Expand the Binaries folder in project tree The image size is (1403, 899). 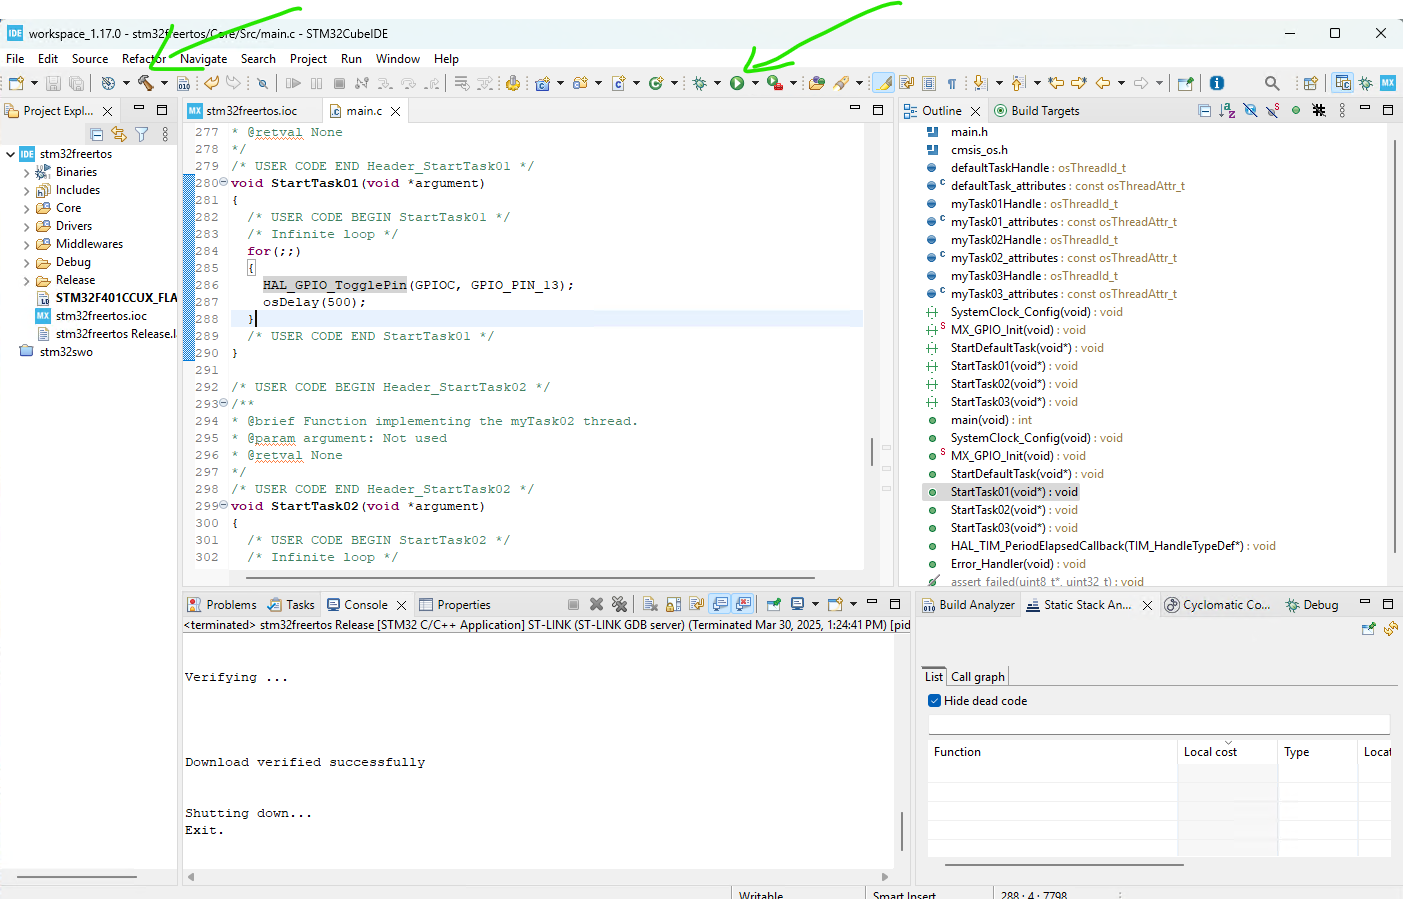pyautogui.click(x=26, y=172)
